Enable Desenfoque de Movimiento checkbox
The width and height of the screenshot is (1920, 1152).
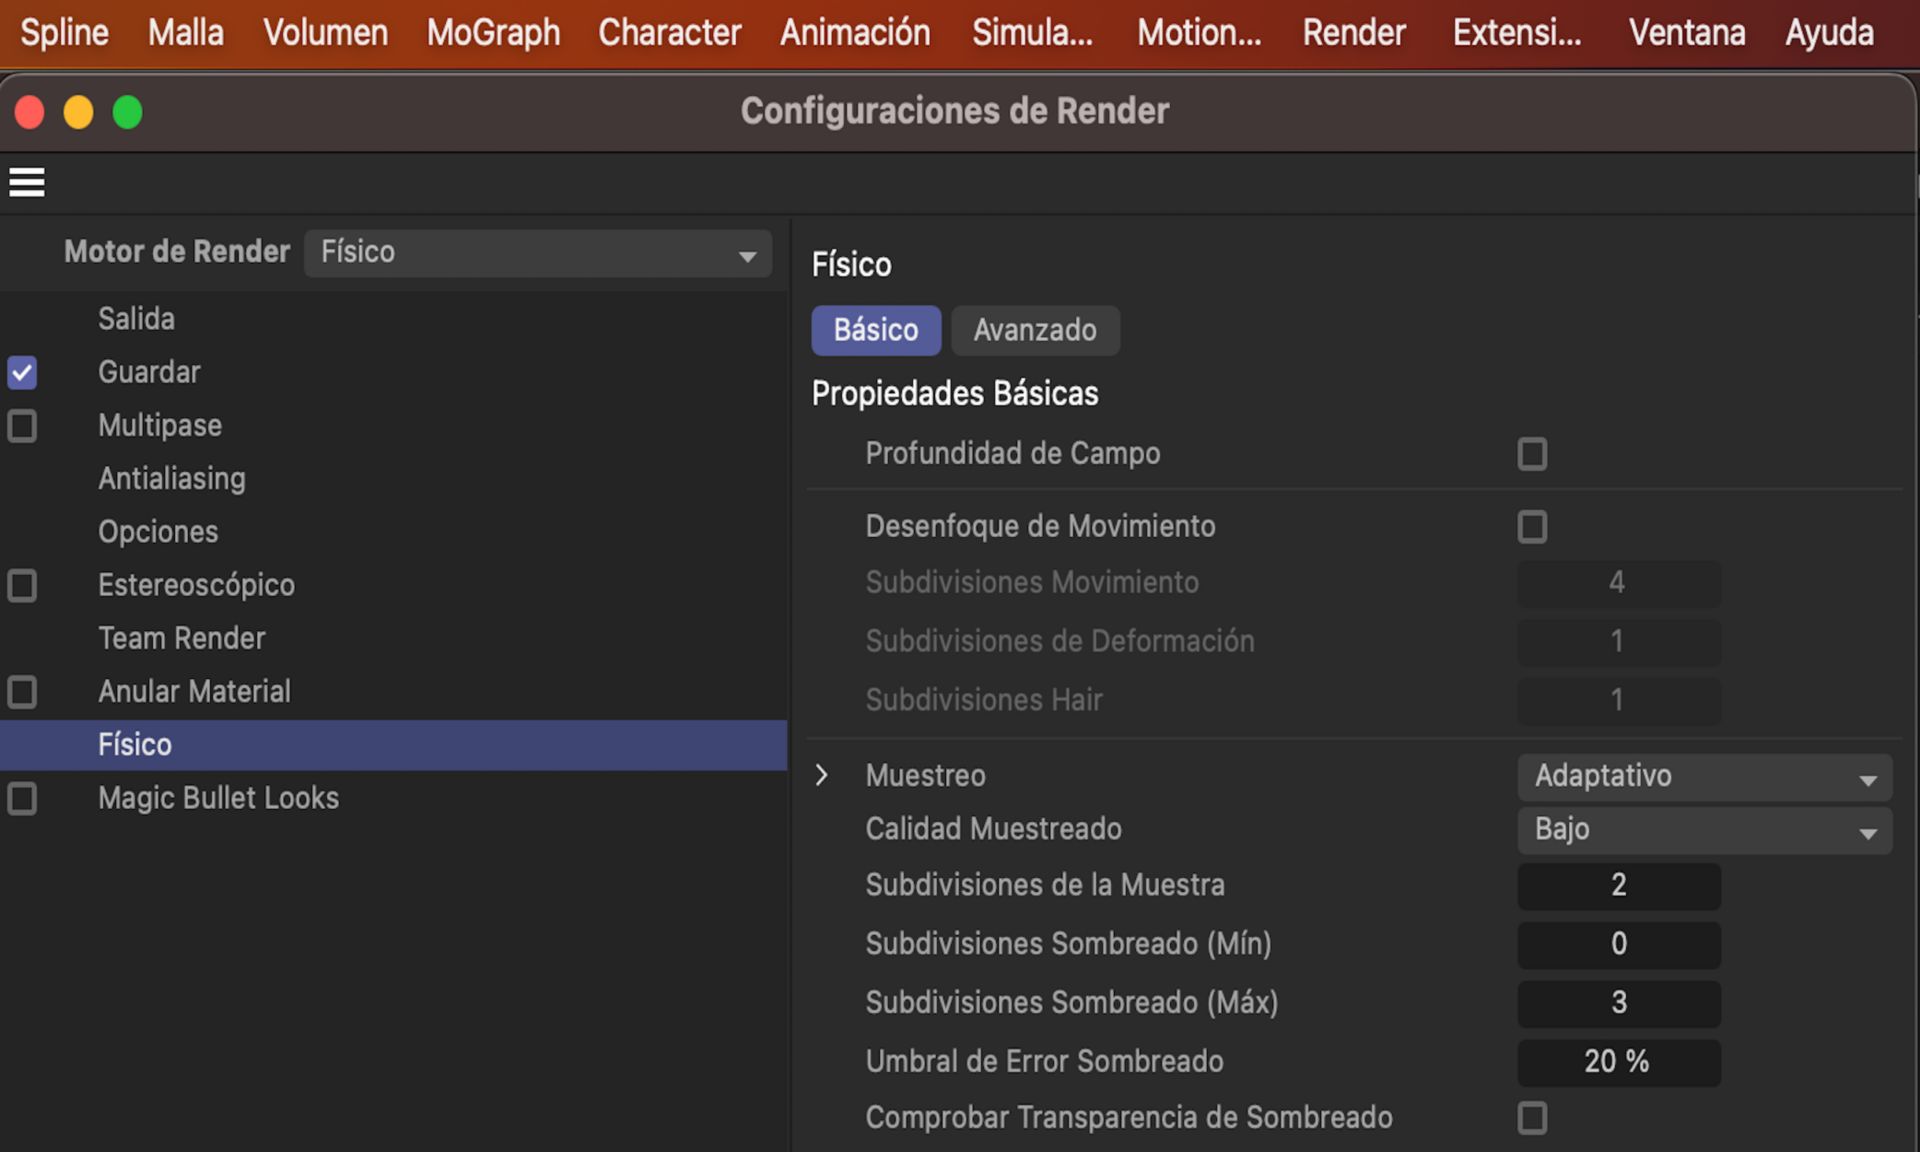(1531, 527)
